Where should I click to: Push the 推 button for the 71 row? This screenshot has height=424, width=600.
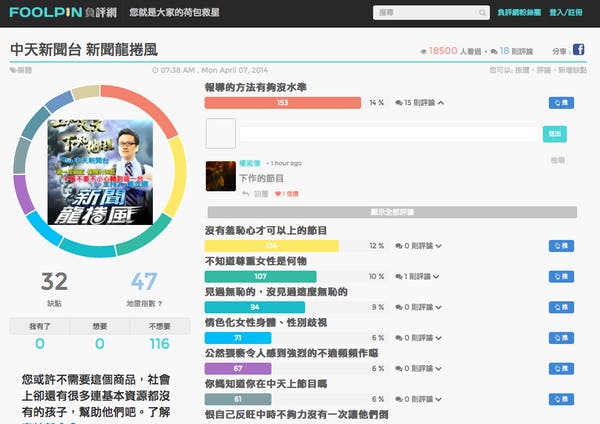[561, 338]
